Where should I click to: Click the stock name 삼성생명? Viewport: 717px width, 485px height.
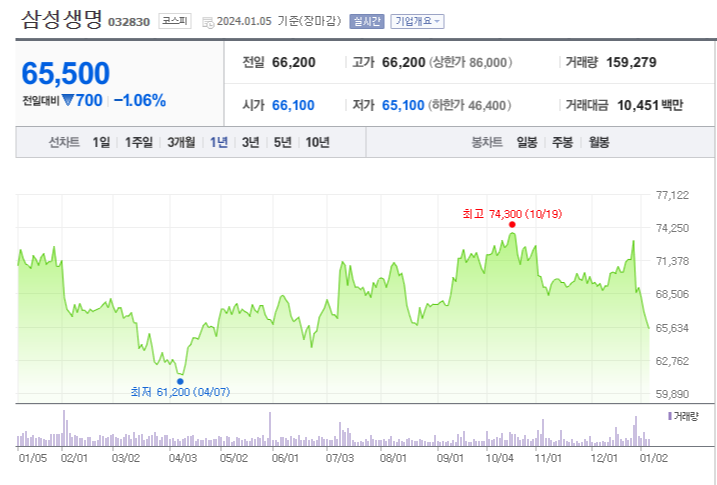pyautogui.click(x=62, y=20)
